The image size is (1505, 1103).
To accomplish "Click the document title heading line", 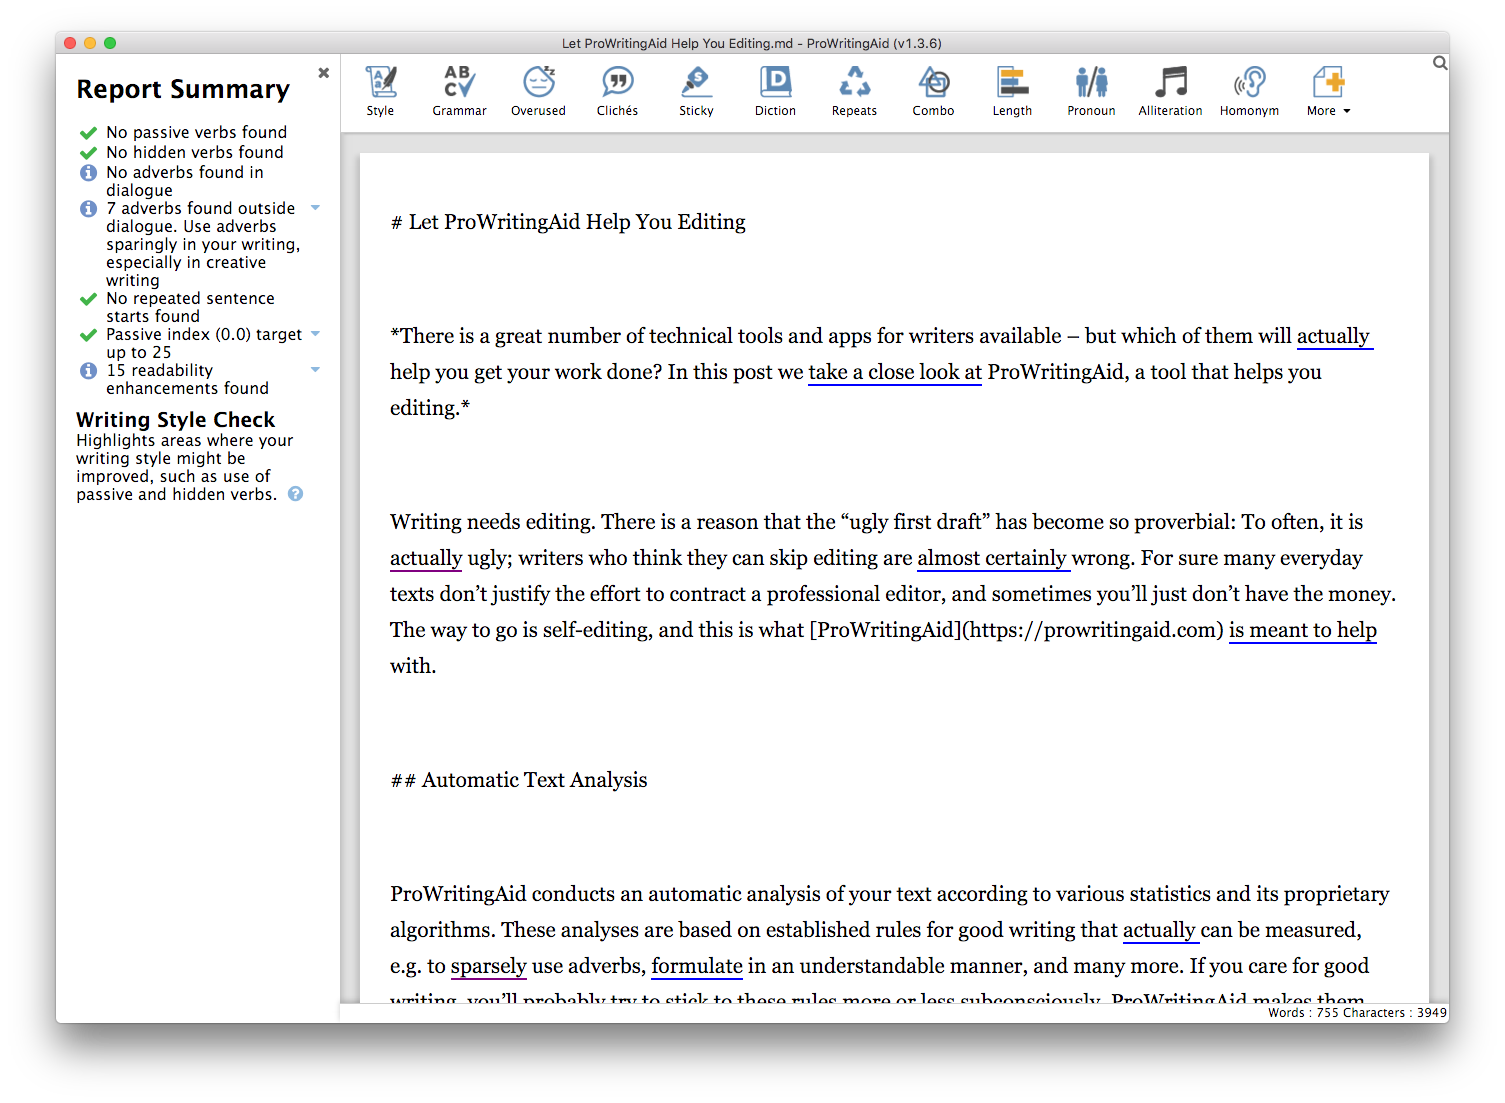I will pos(568,222).
